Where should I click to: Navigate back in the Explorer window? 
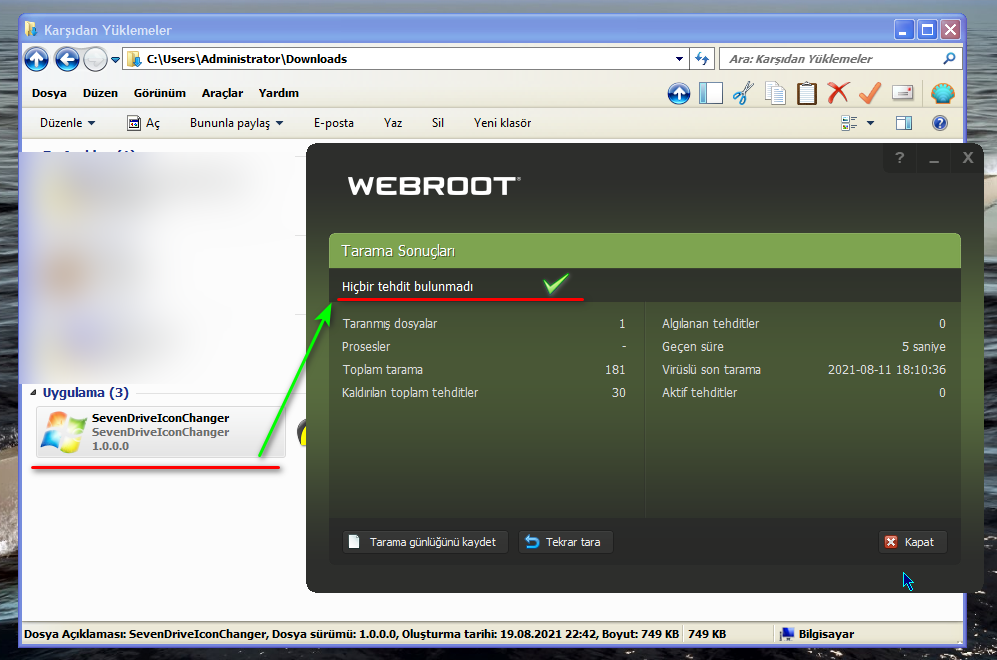[x=67, y=60]
